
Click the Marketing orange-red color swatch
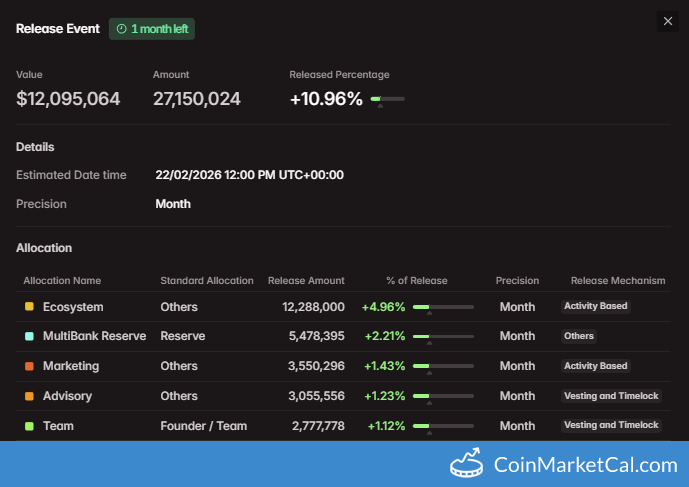[29, 366]
